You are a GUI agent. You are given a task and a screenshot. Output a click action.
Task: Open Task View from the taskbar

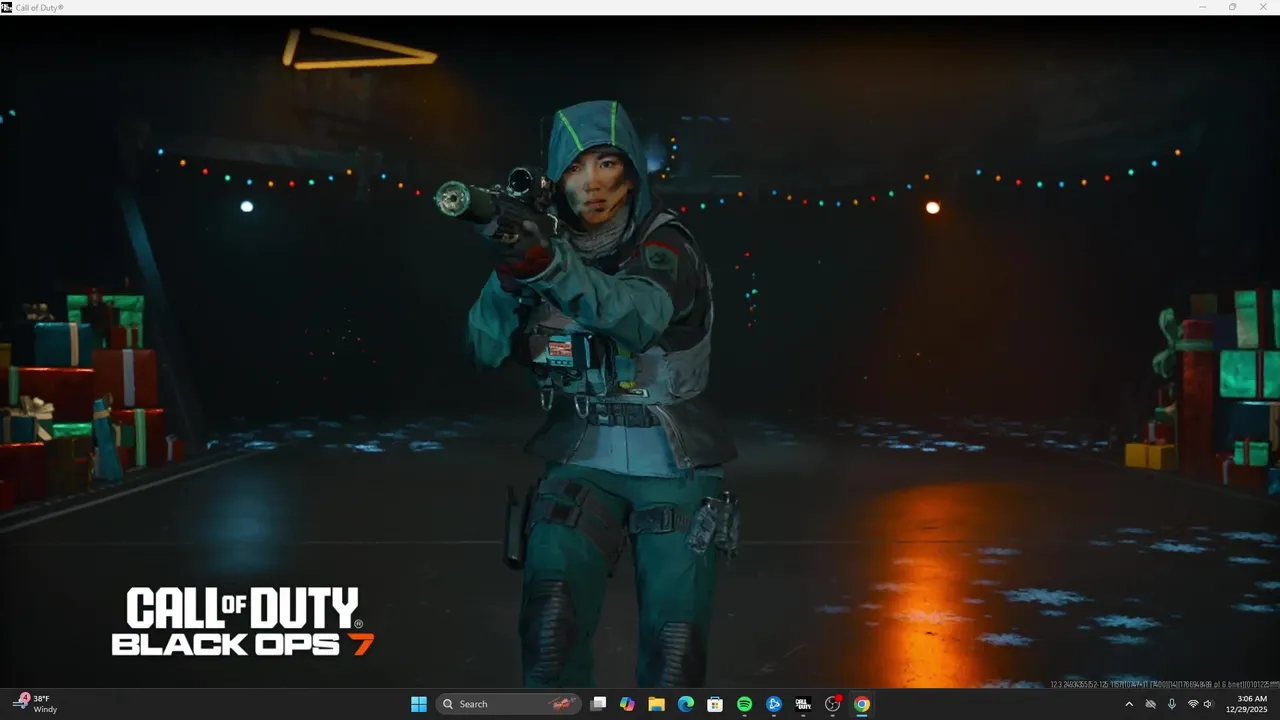[598, 704]
